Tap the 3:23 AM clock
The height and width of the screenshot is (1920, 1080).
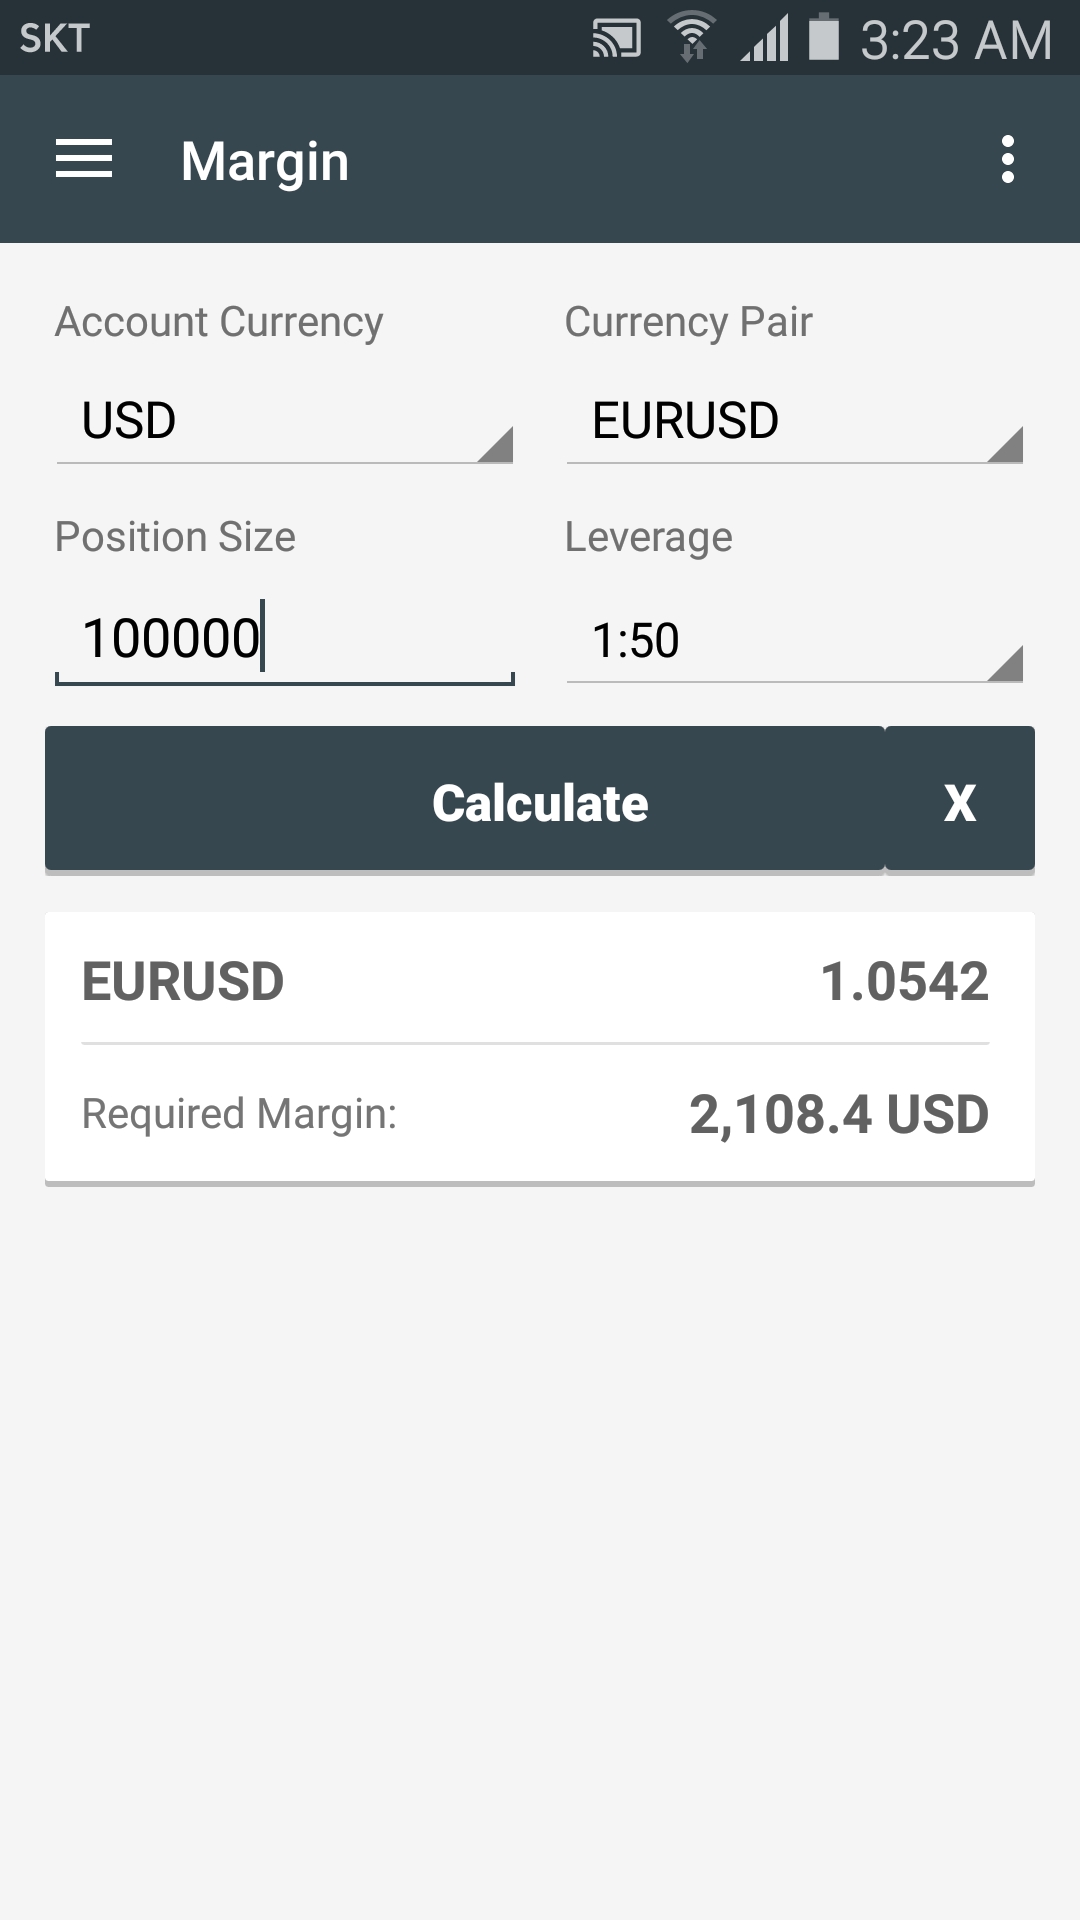(955, 40)
